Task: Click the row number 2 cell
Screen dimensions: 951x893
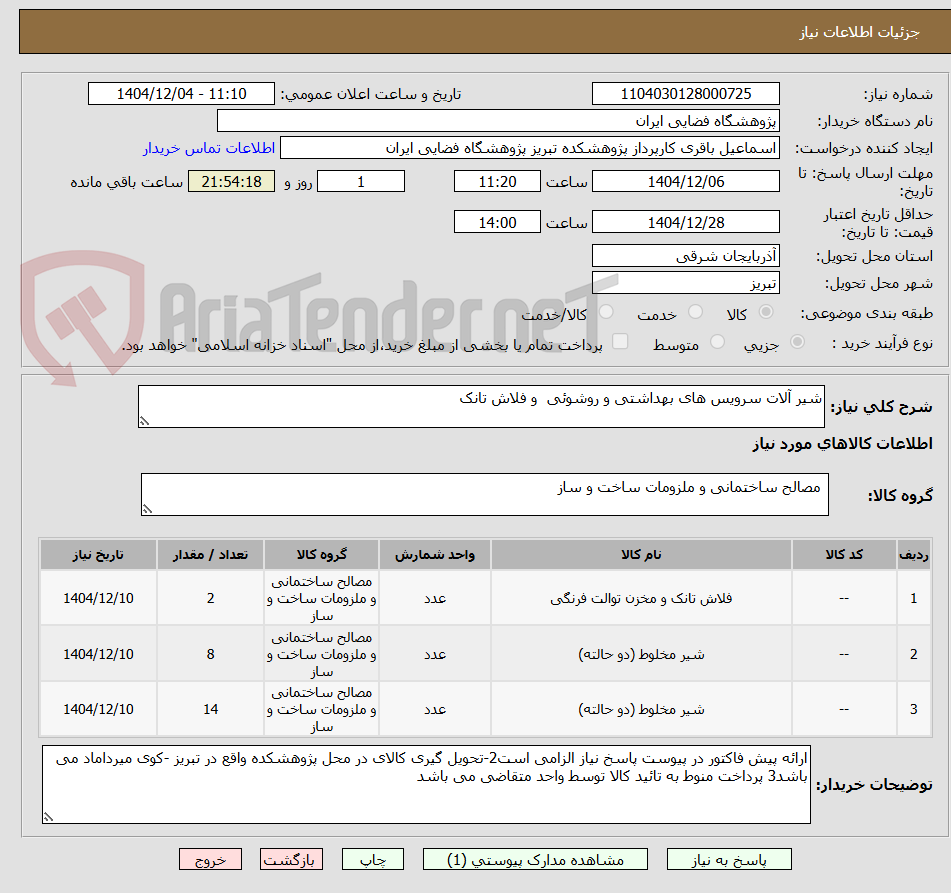Action: (x=913, y=654)
